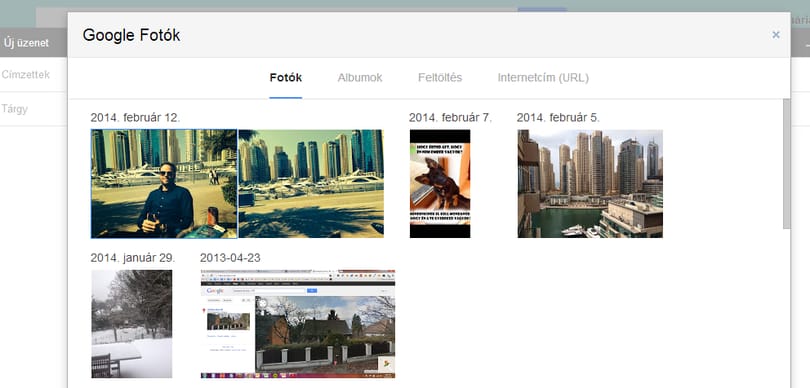The width and height of the screenshot is (810, 388).
Task: Click the 2014. február 5. date heading
Action: [x=558, y=118]
